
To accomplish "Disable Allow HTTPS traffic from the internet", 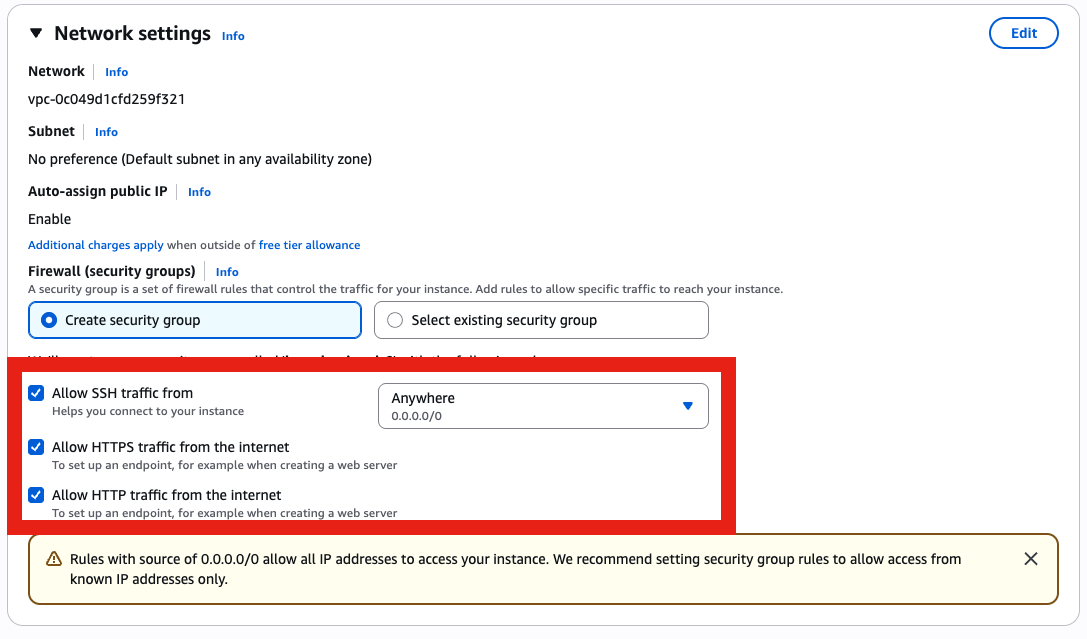I will 36,447.
